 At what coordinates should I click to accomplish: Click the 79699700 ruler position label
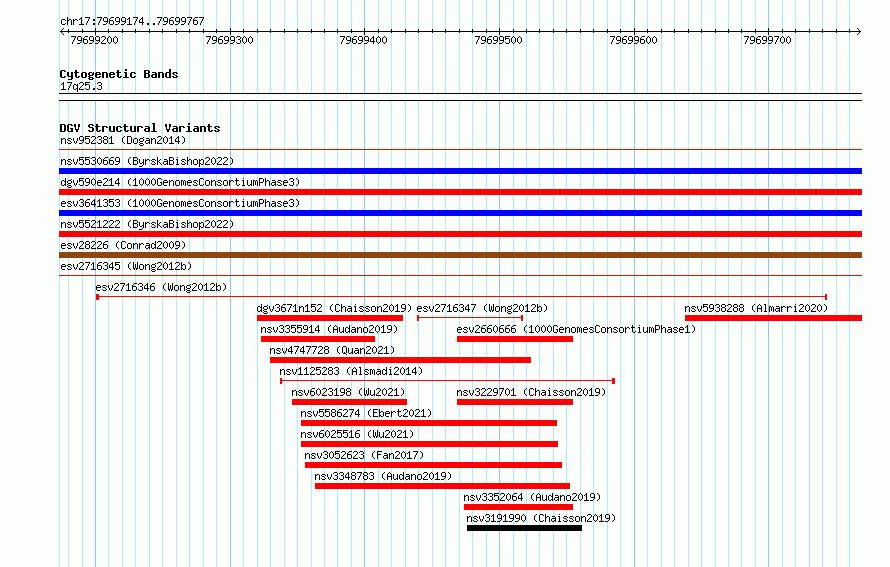[x=767, y=40]
